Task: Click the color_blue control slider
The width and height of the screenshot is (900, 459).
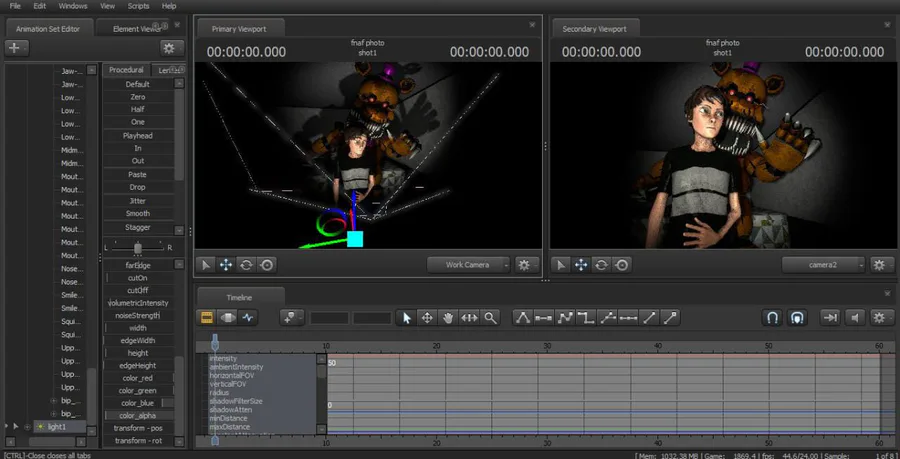Action: (138, 403)
